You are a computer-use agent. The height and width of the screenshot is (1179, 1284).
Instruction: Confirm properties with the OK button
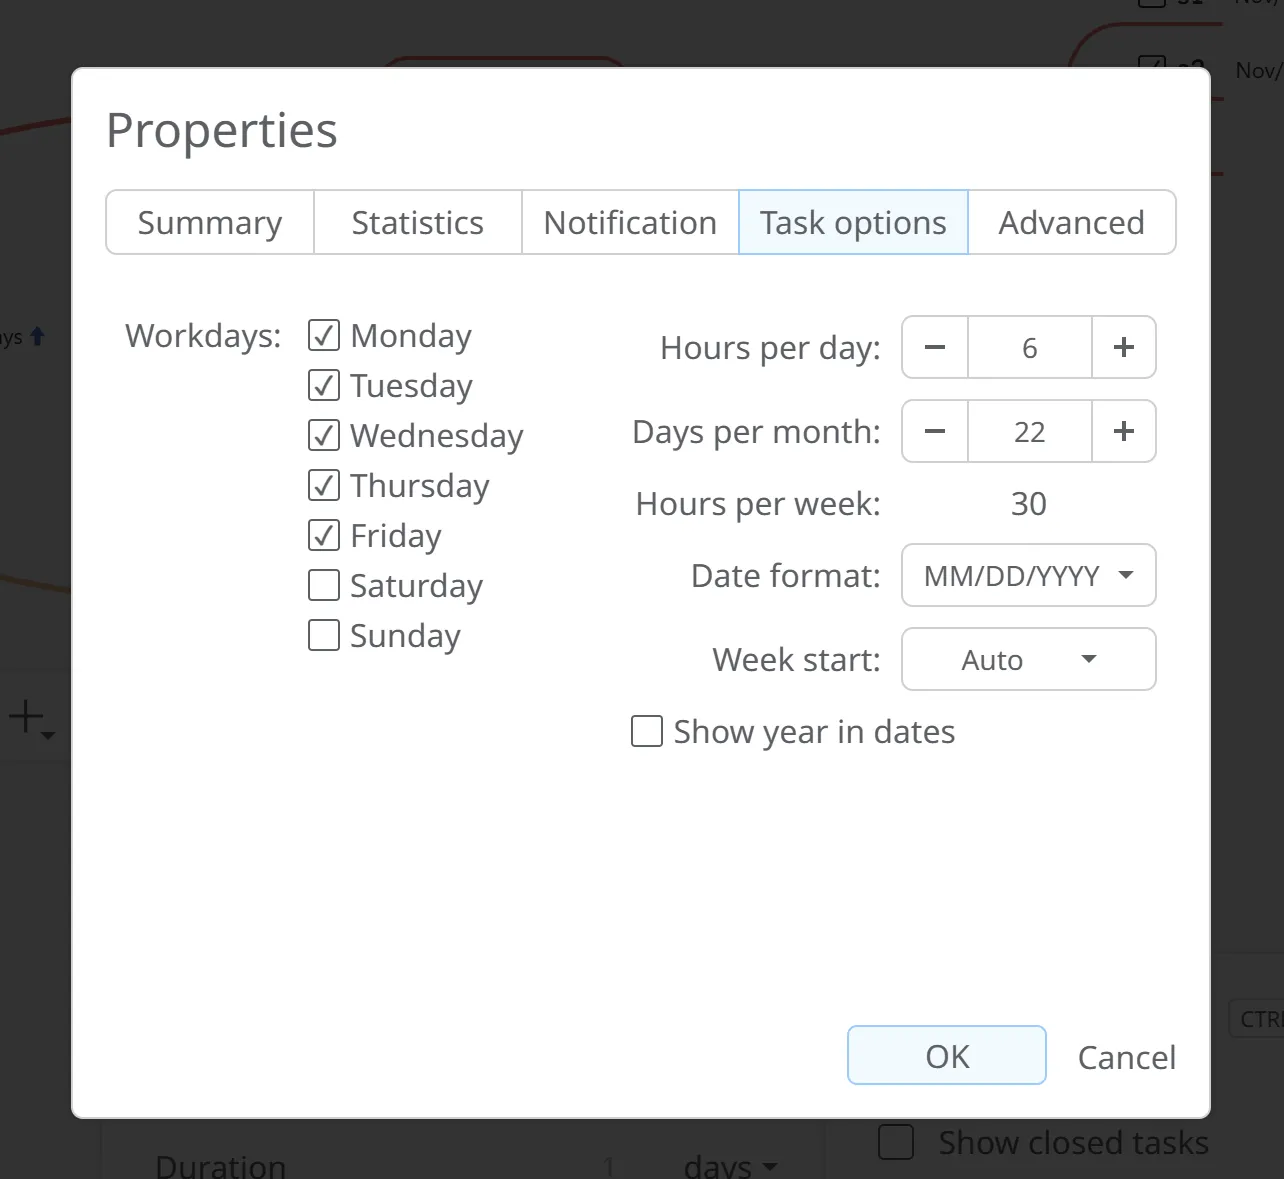[x=946, y=1056]
